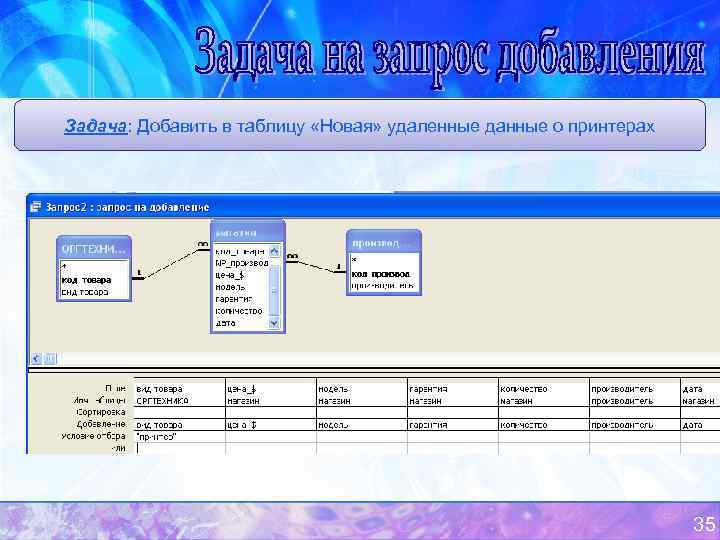
Task: Click the Запрос2 window title icon
Action: 35,207
